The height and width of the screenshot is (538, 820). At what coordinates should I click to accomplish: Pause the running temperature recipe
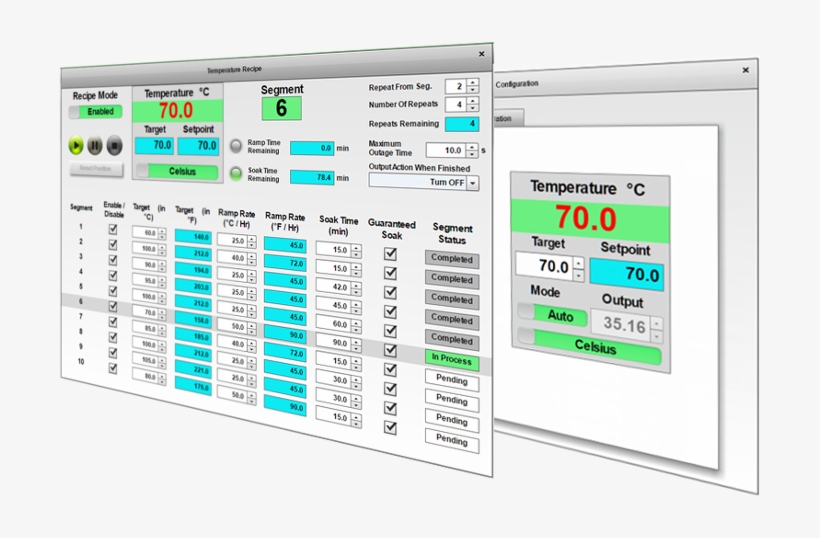94,145
